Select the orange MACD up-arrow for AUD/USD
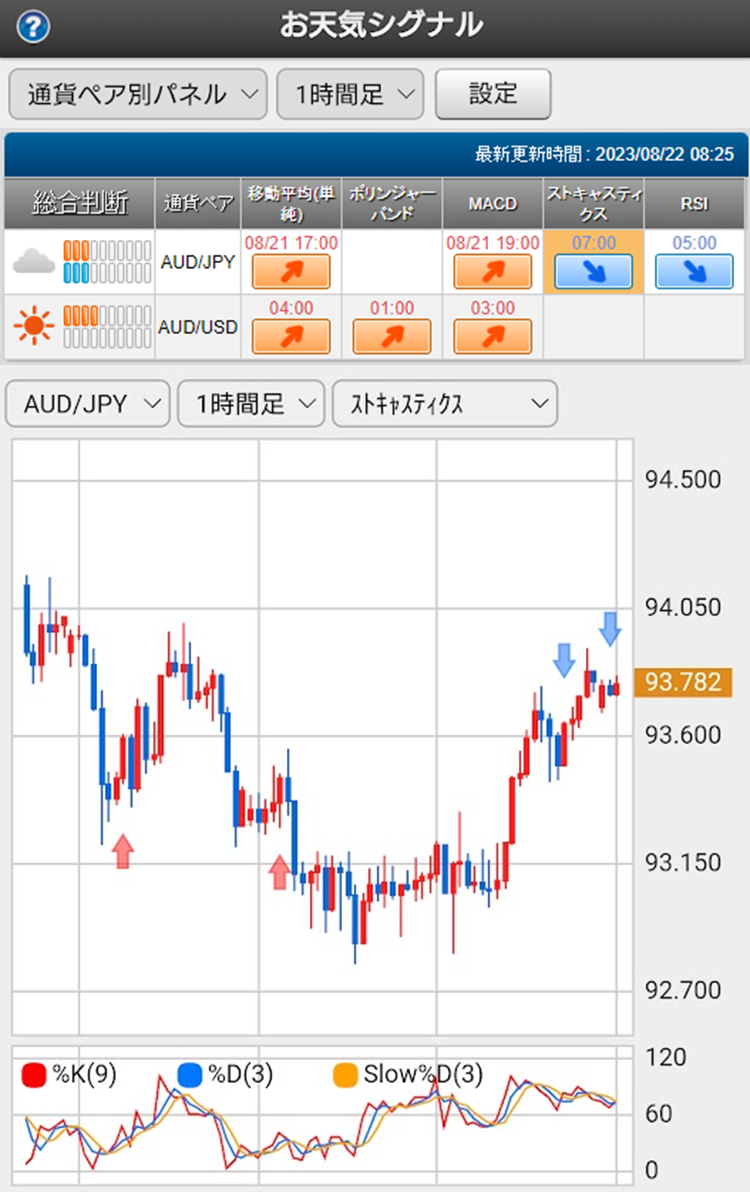 pos(491,336)
